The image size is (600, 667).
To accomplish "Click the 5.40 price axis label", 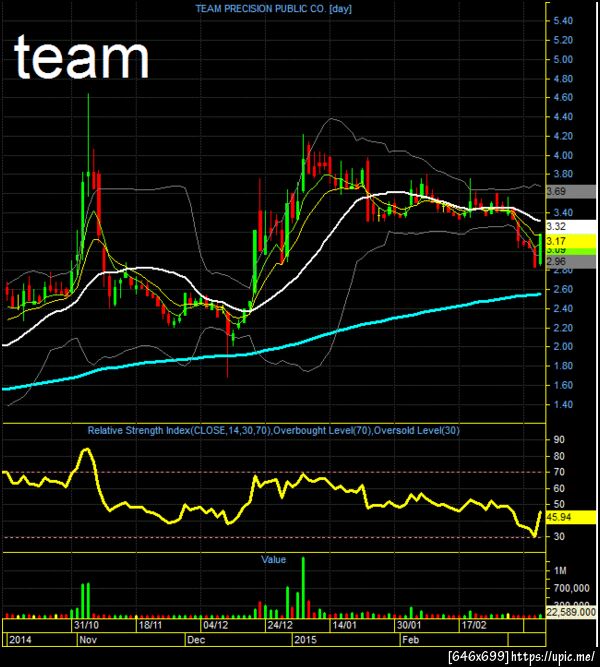I will pos(563,21).
